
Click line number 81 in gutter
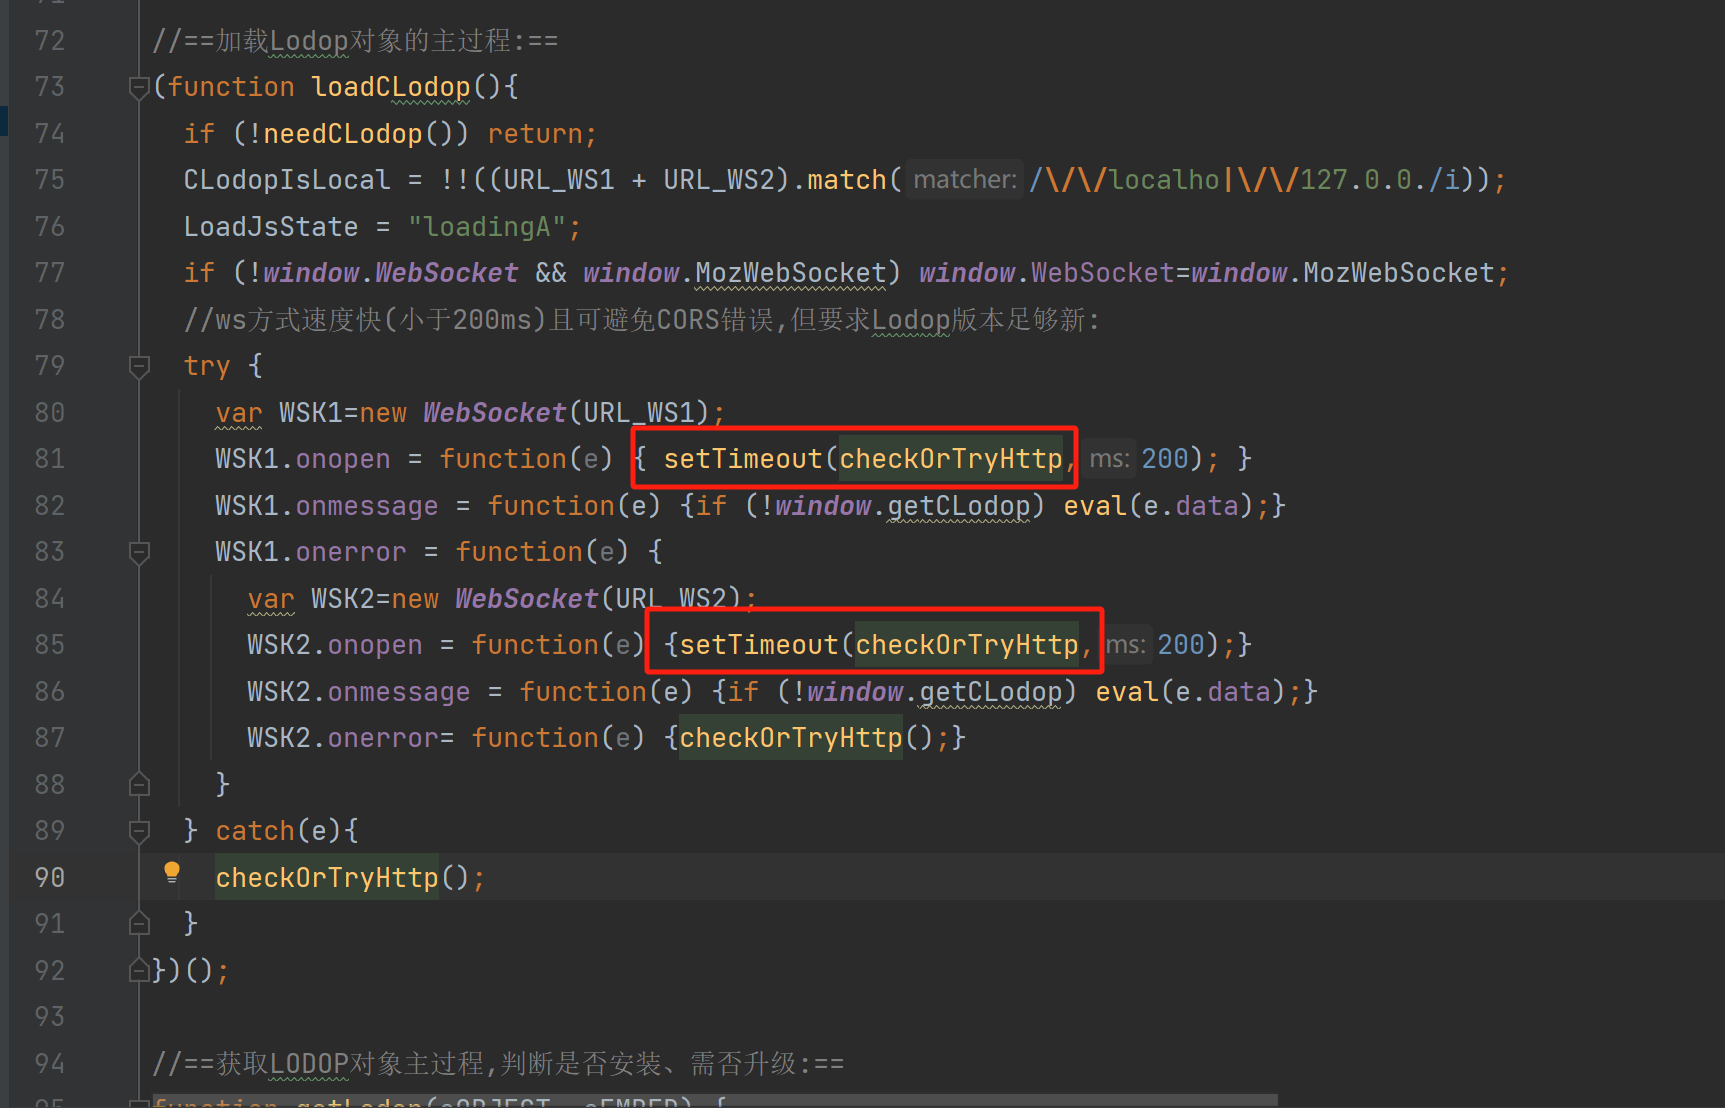(x=49, y=459)
